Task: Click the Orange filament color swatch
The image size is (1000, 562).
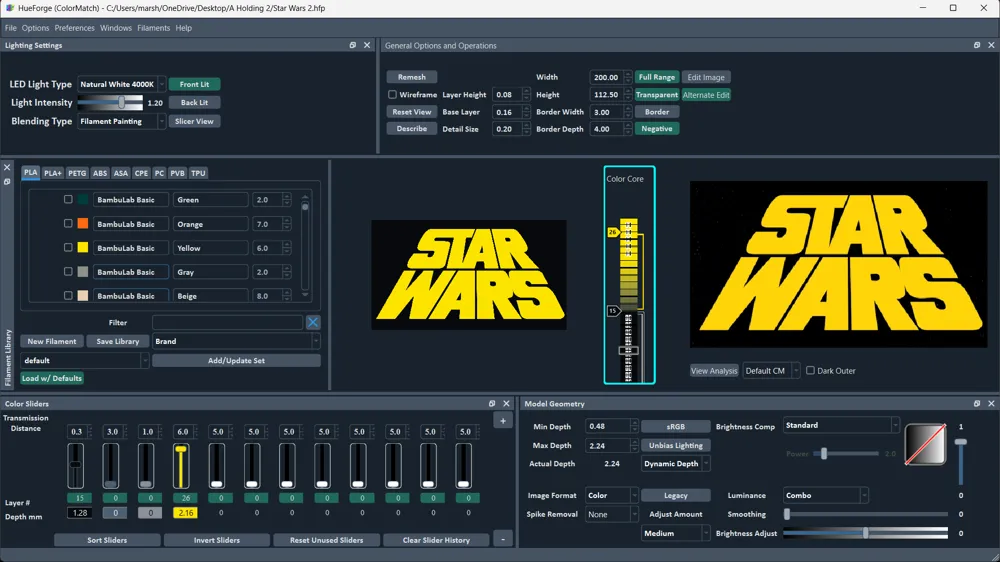Action: (x=83, y=224)
